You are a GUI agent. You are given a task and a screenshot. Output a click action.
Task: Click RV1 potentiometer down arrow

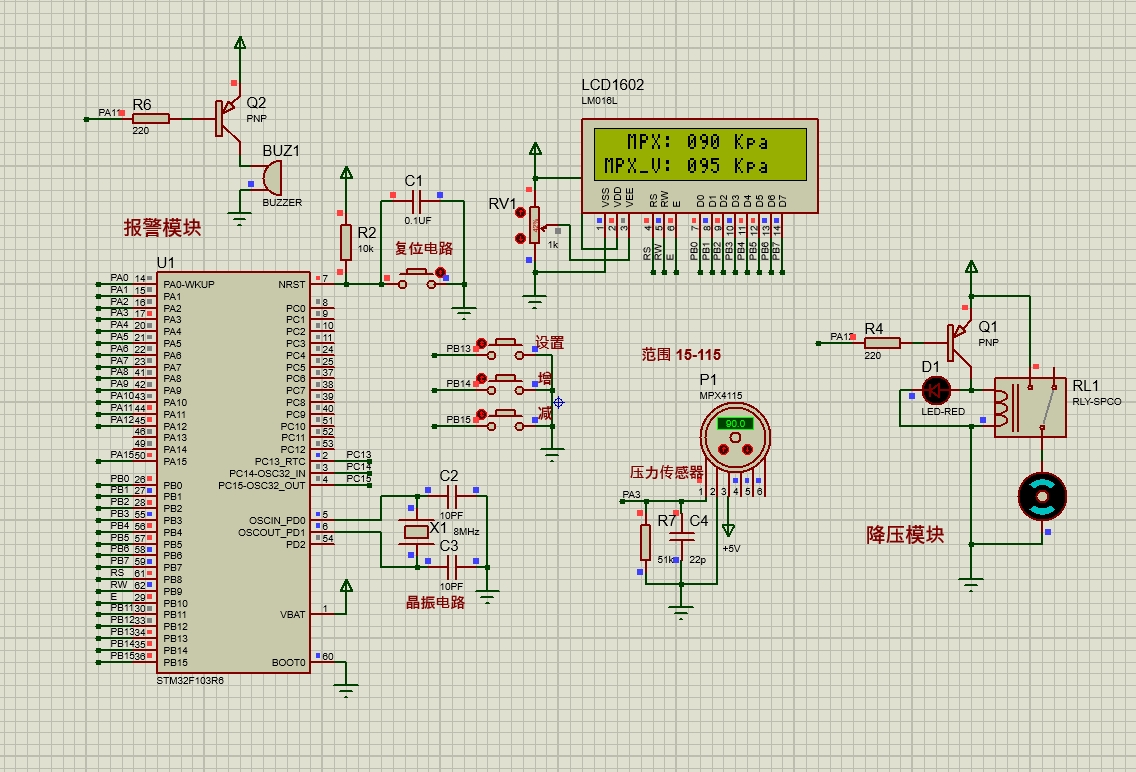point(519,238)
